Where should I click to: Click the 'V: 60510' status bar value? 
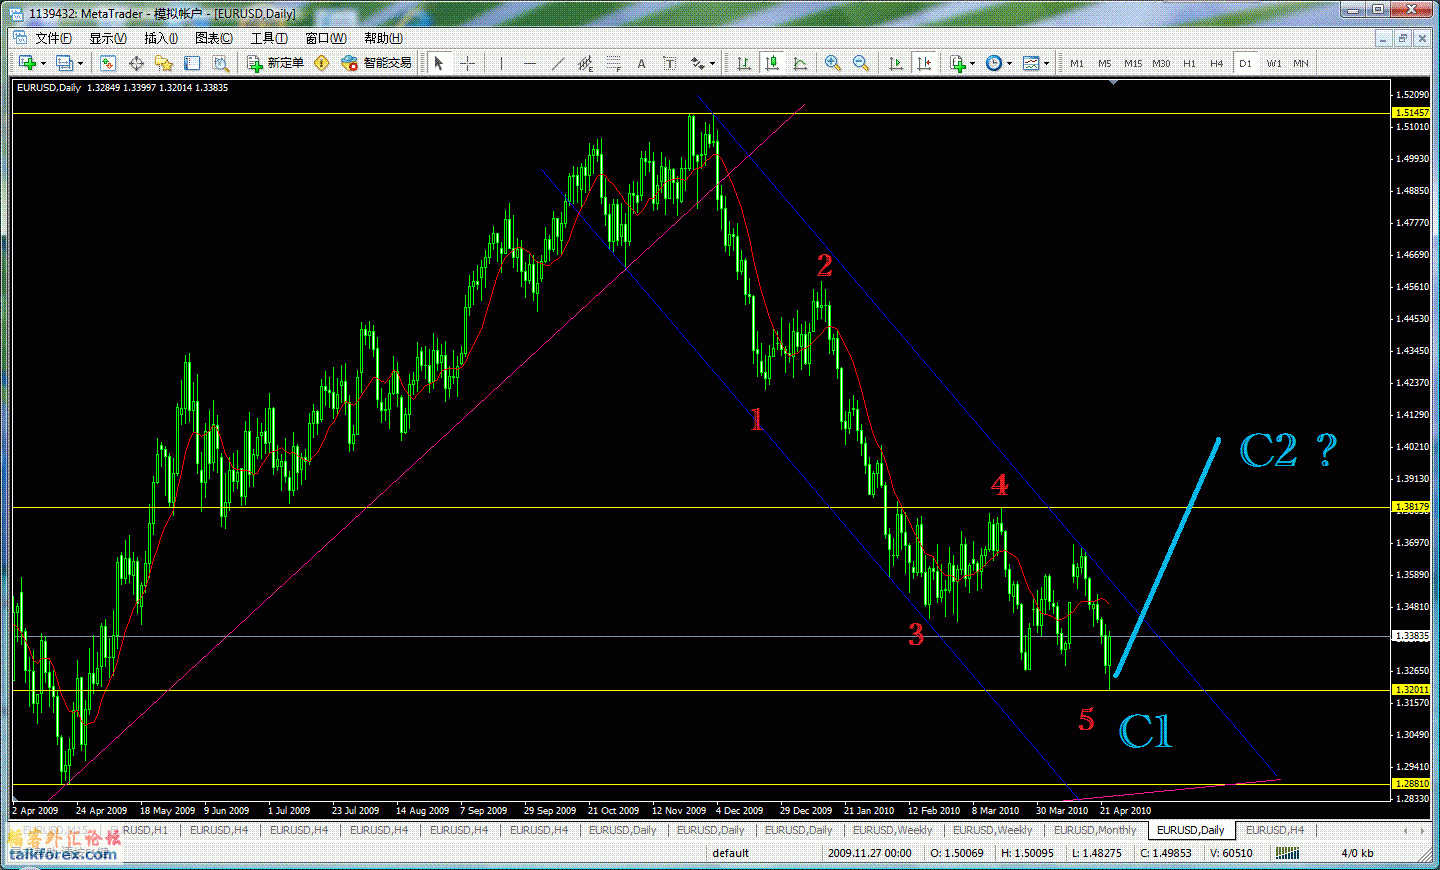click(1231, 853)
